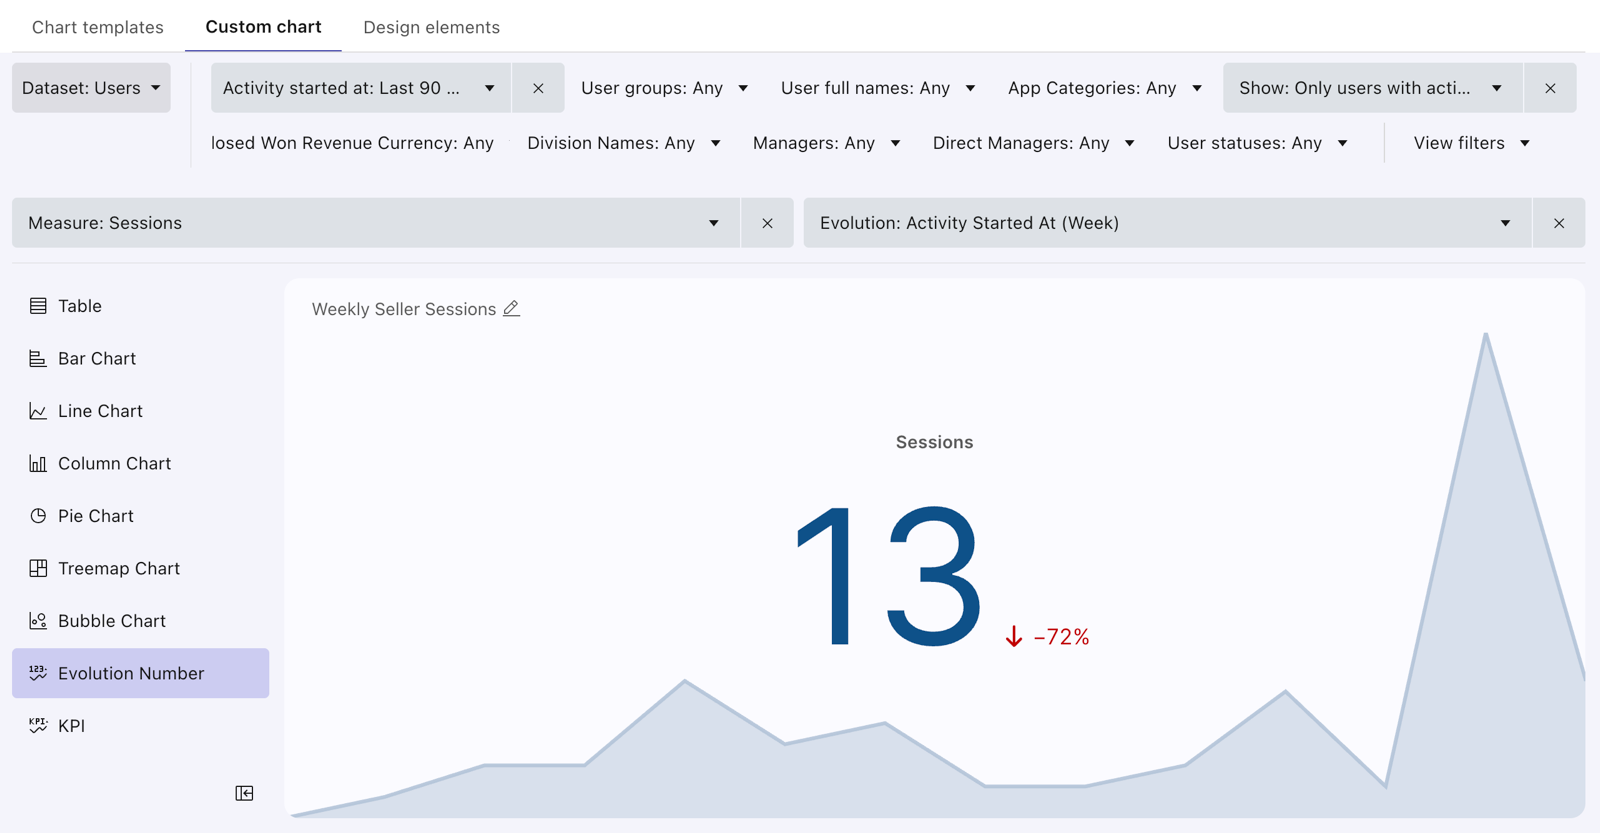
Task: Click the Weekly Seller Sessions title text
Action: [x=404, y=309]
